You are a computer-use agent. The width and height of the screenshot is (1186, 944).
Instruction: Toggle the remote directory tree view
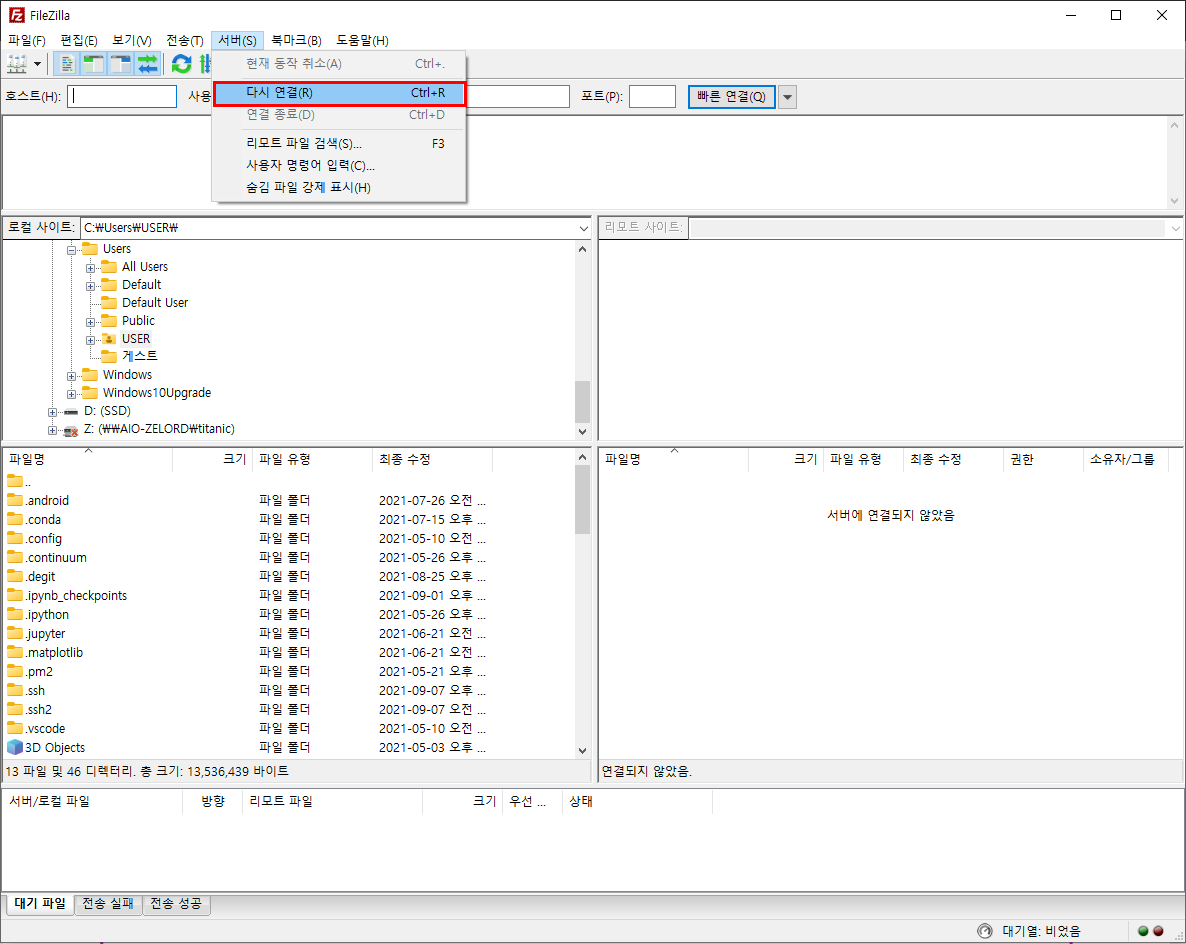tap(121, 64)
